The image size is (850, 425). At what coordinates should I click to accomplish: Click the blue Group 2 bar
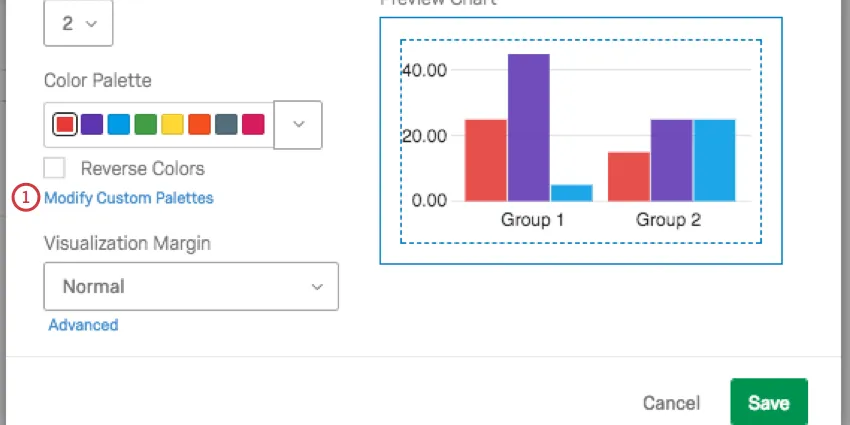(x=714, y=160)
